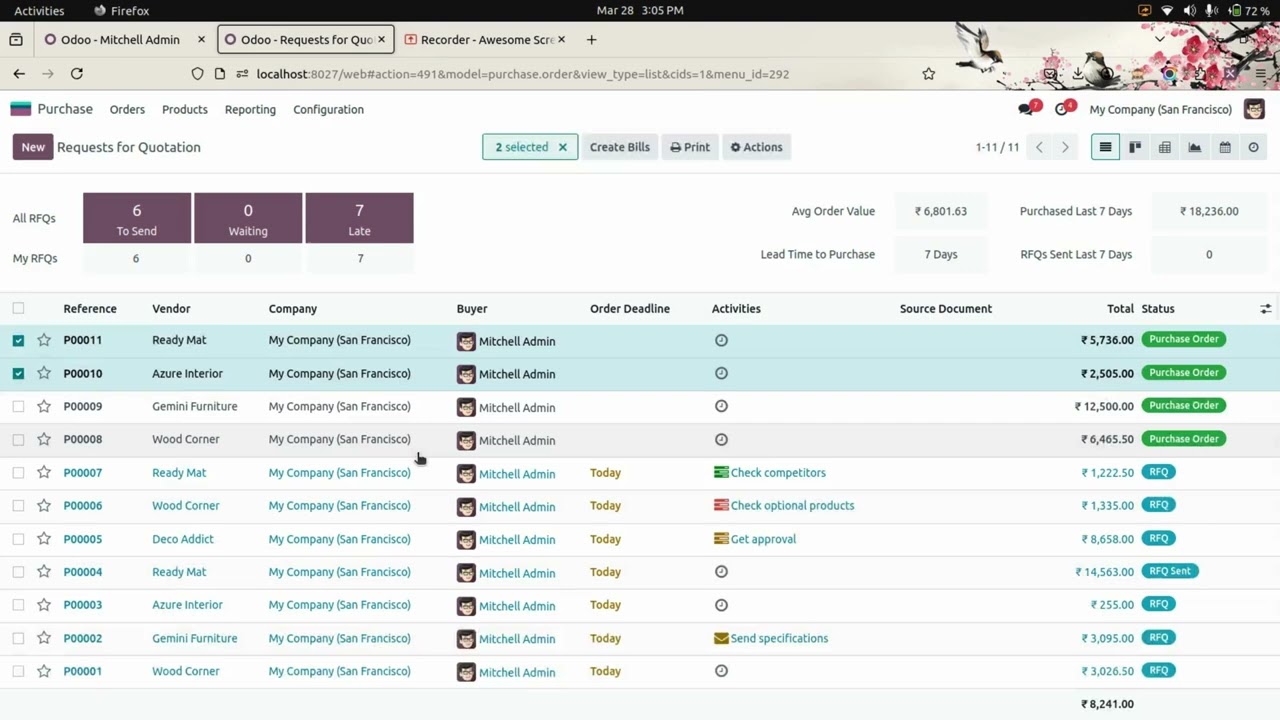This screenshot has width=1280, height=720.
Task: Filter by the To Send RFQs card
Action: click(x=137, y=218)
